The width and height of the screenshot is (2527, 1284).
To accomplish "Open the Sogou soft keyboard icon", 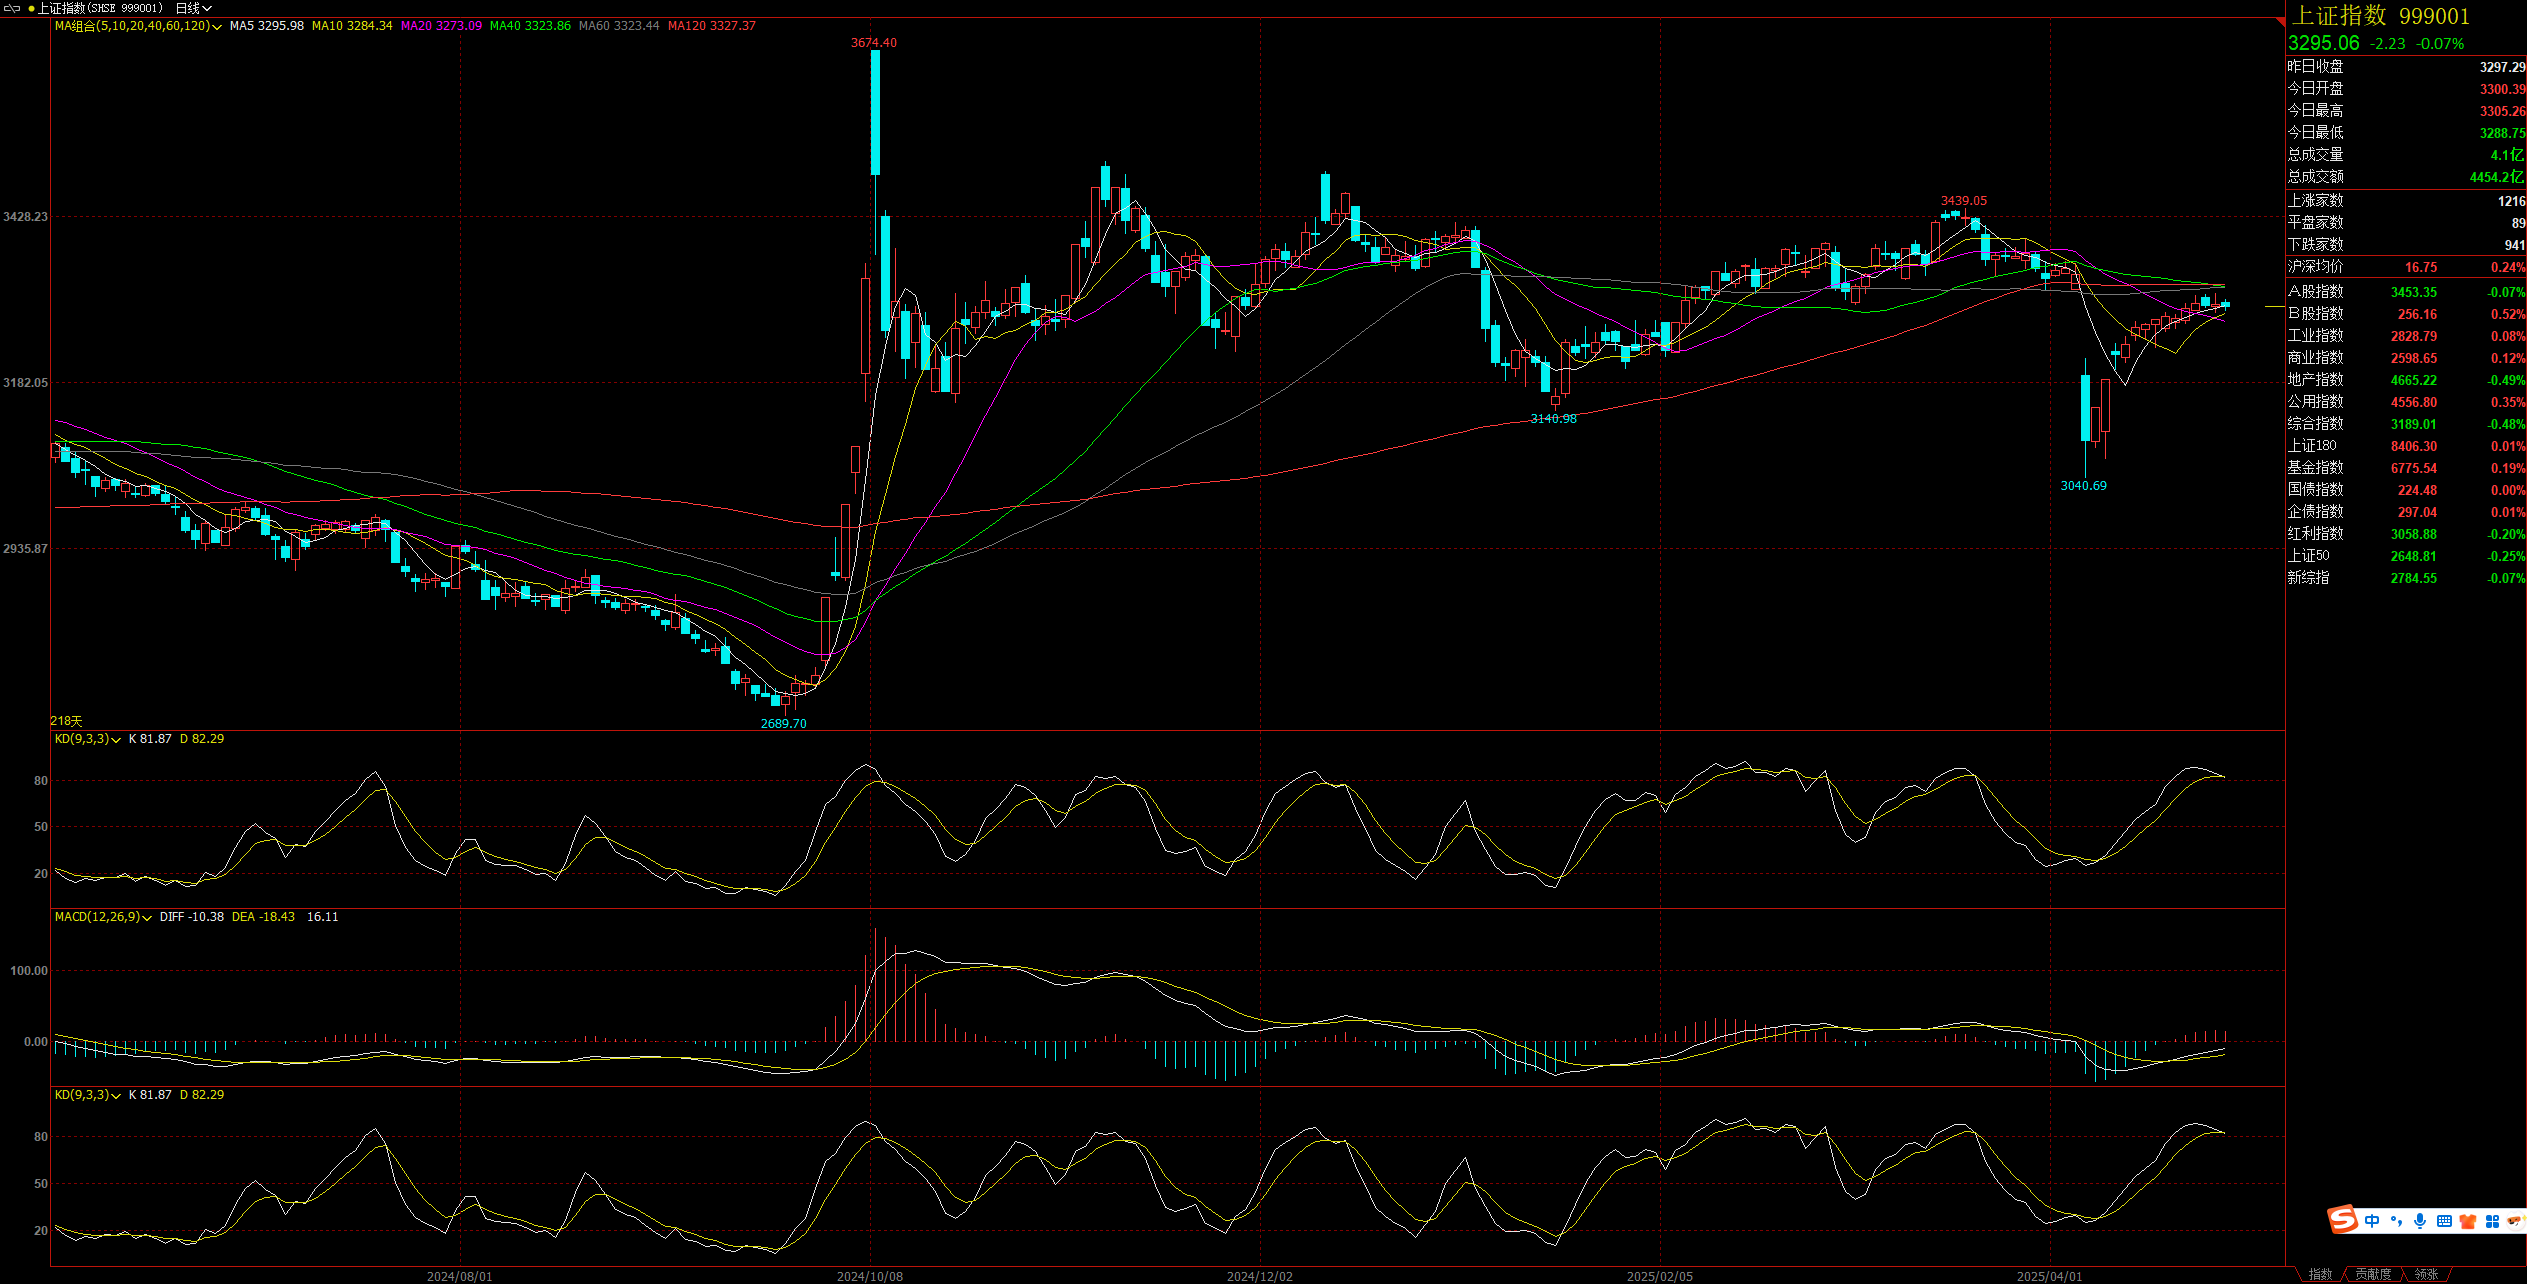I will point(2444,1221).
